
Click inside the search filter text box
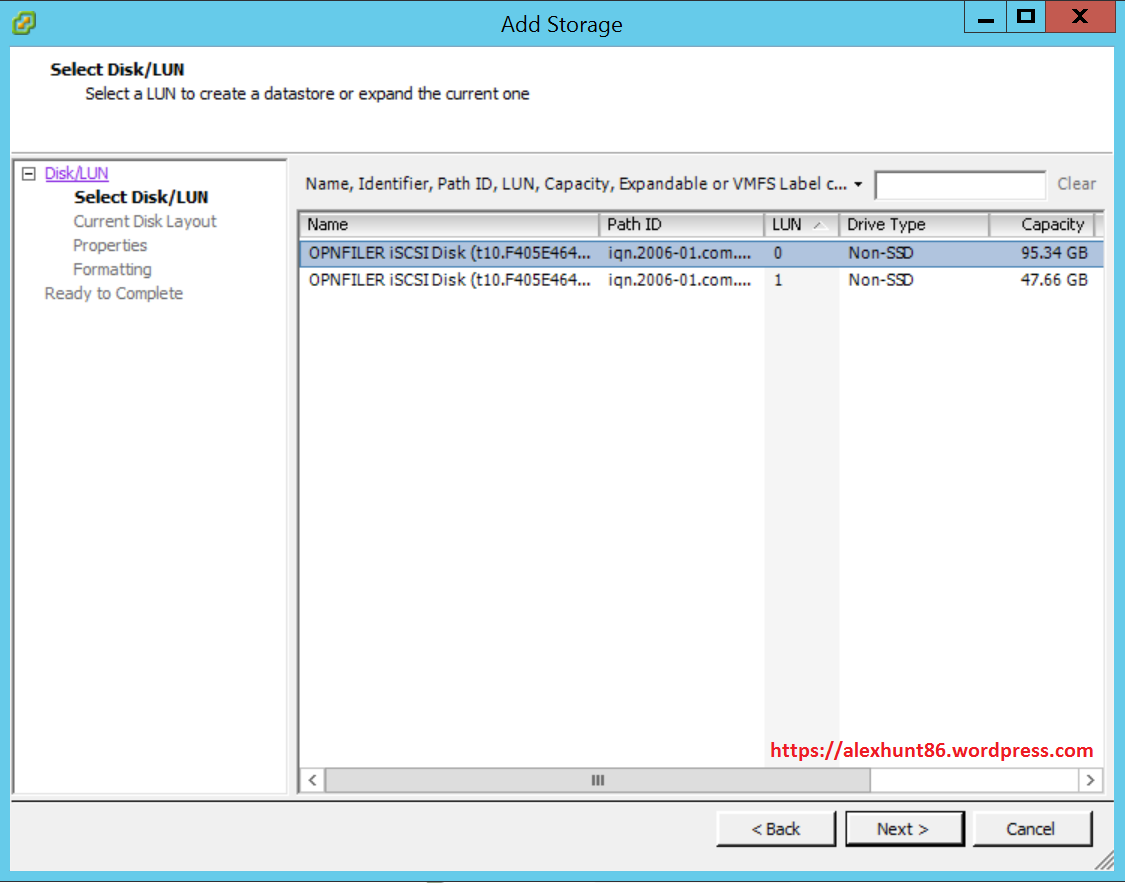pos(959,184)
